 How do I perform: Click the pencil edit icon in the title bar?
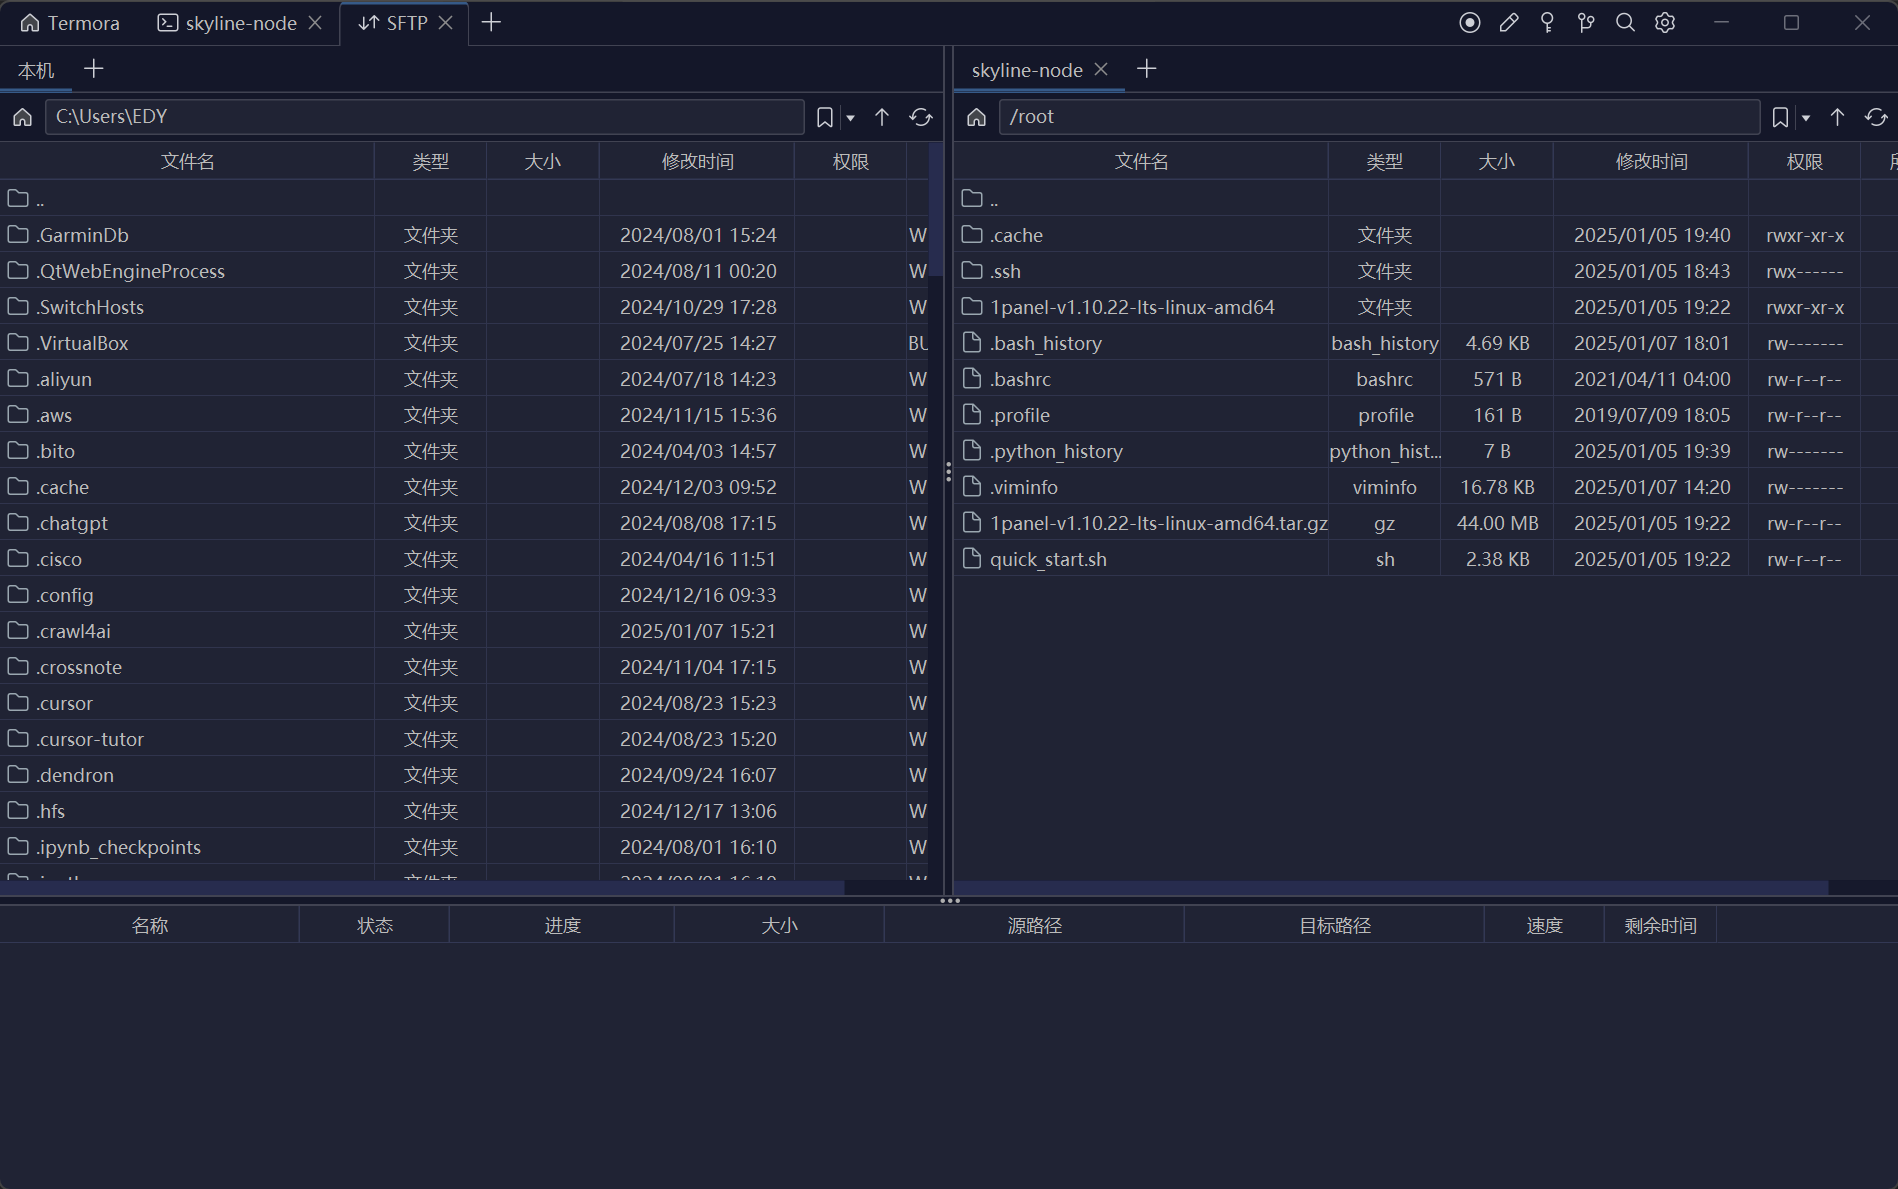pyautogui.click(x=1509, y=23)
